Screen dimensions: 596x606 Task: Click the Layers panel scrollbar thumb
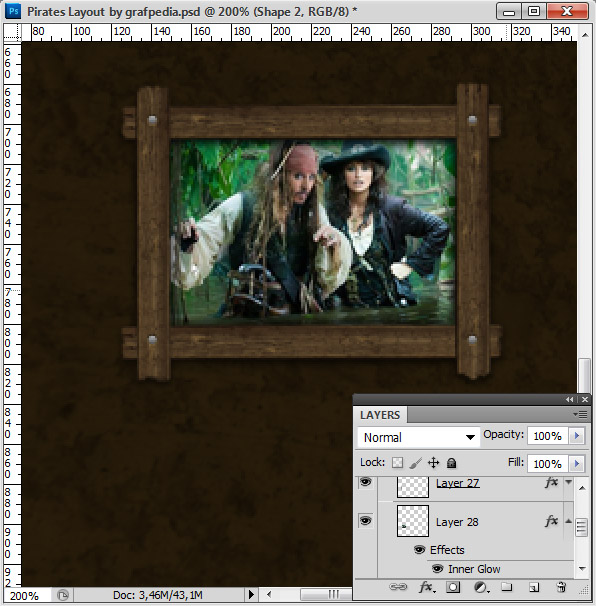point(582,527)
